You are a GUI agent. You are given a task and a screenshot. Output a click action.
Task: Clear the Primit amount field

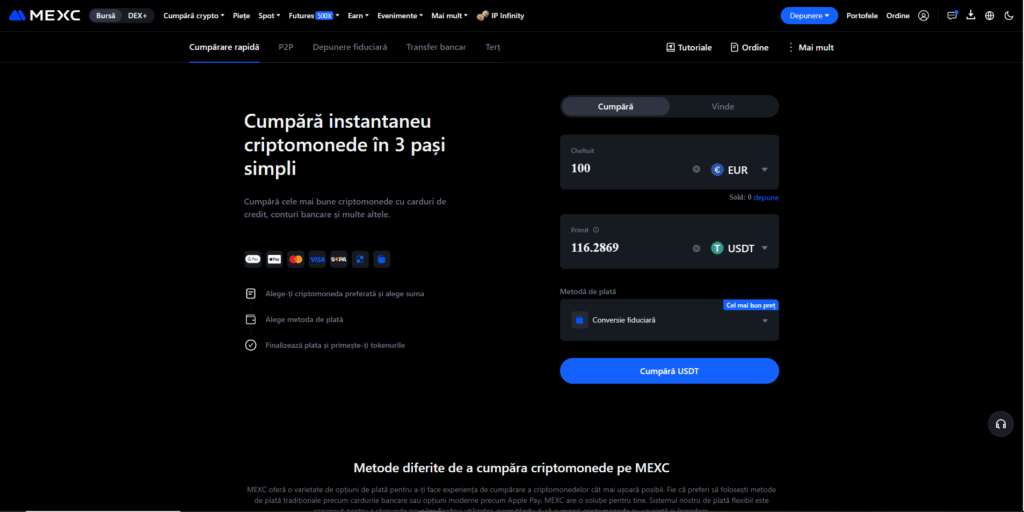coord(696,248)
